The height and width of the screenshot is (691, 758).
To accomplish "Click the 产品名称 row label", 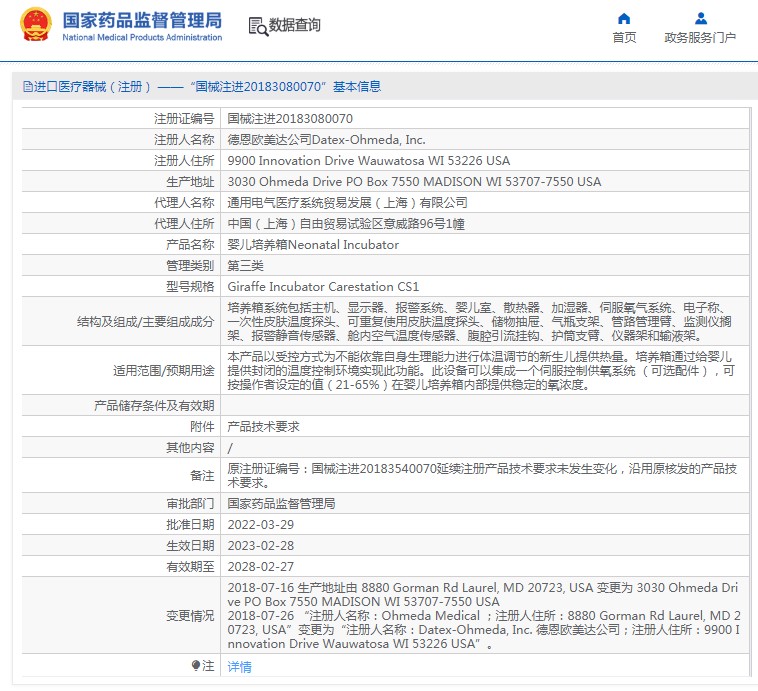I will point(190,245).
